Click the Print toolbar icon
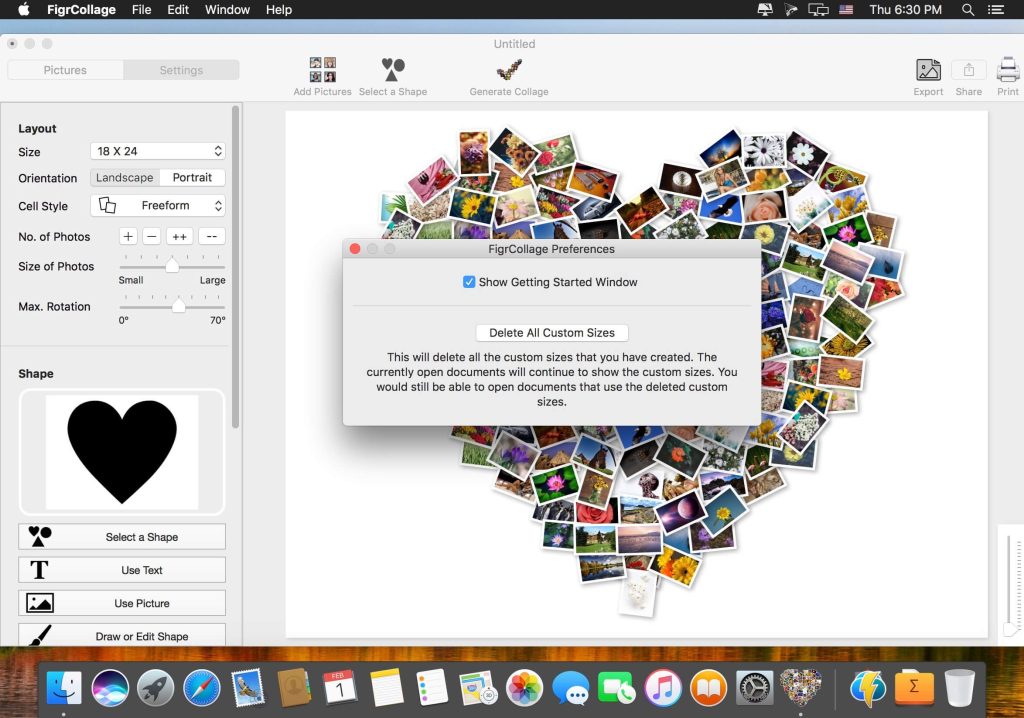Image resolution: width=1024 pixels, height=718 pixels. (1007, 70)
